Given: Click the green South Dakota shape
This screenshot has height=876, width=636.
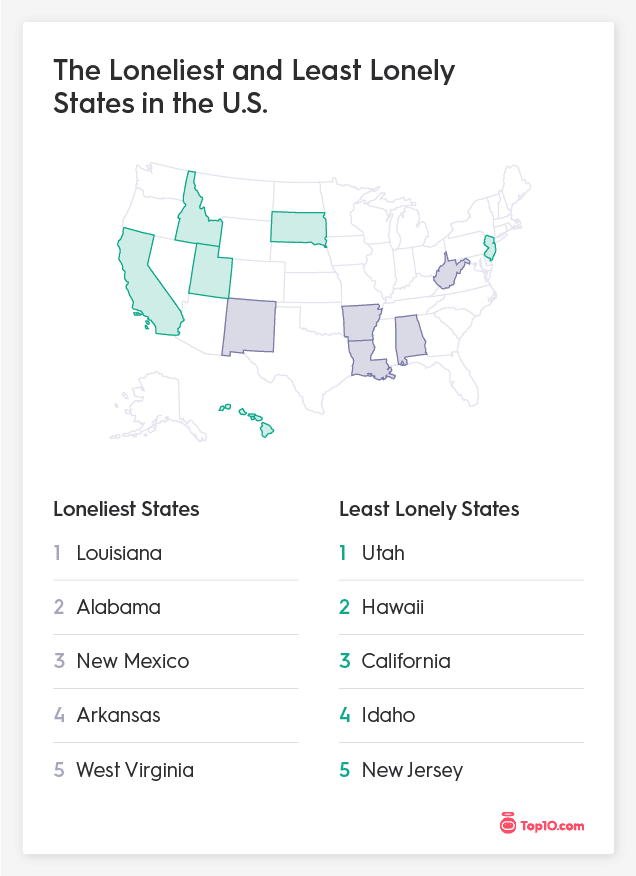Looking at the screenshot, I should click(298, 228).
